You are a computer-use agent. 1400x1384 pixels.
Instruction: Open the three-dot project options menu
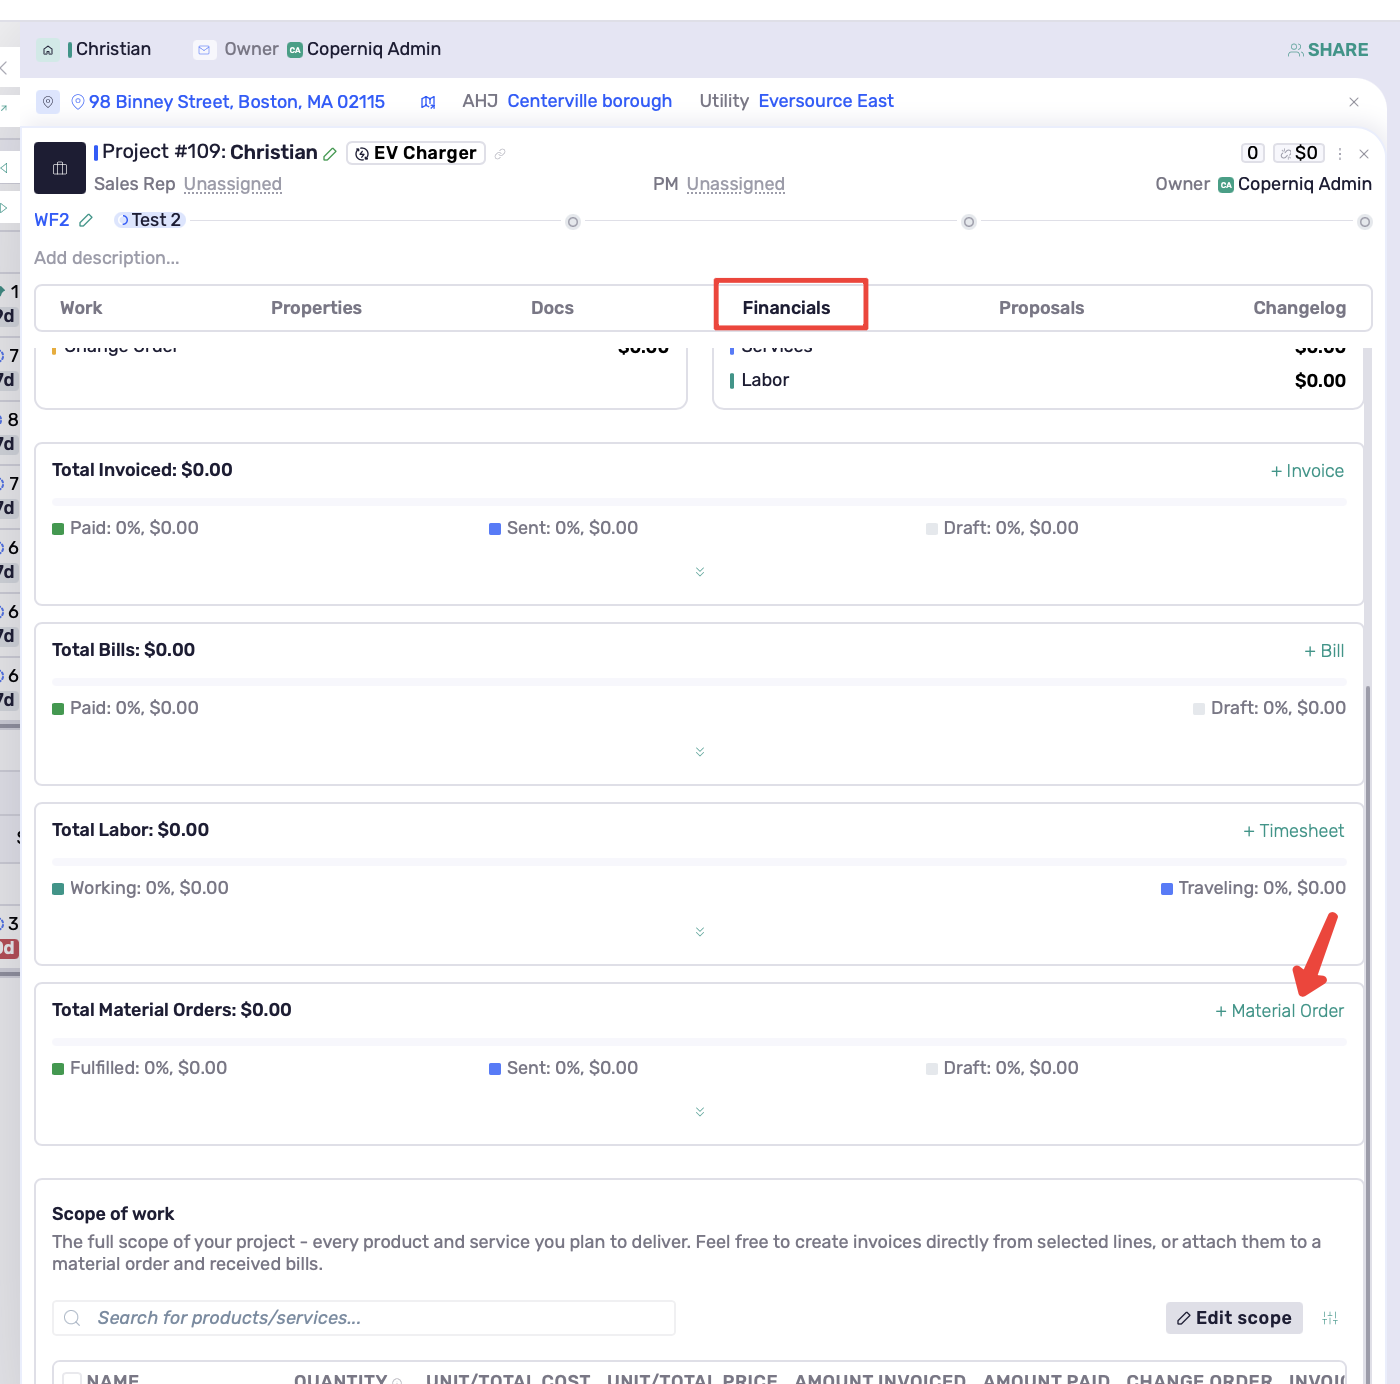click(x=1340, y=154)
